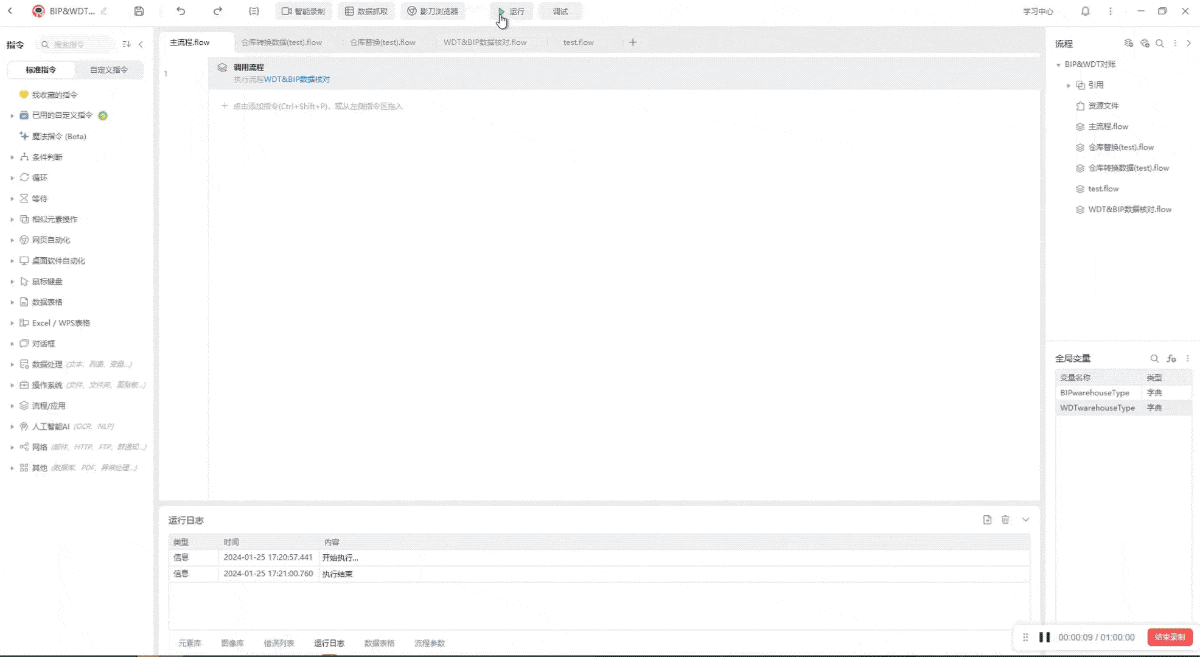
Task: Pause the screen recording
Action: tap(1044, 637)
